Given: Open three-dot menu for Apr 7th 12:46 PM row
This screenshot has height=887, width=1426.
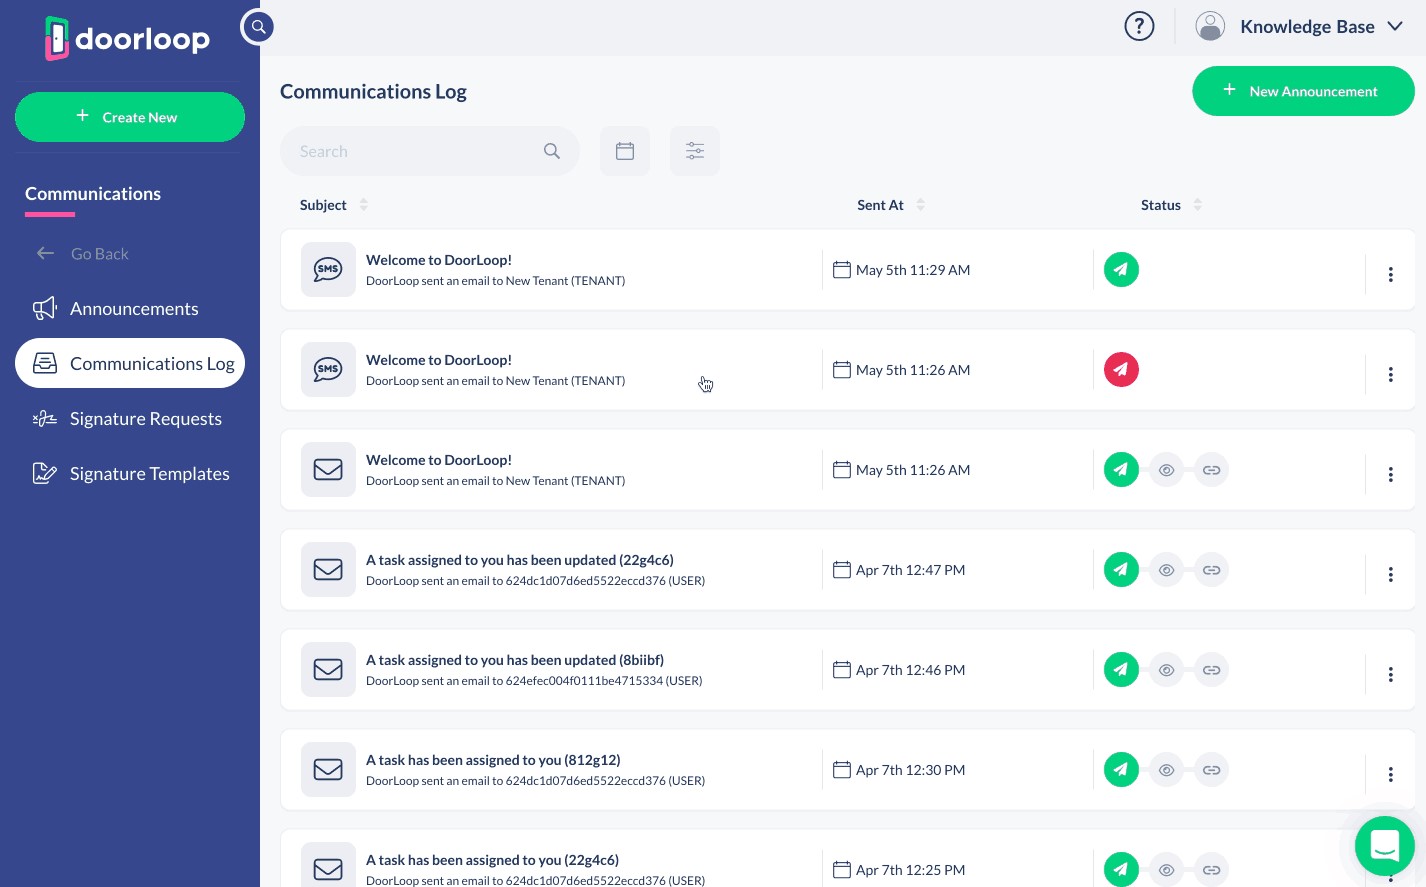Looking at the screenshot, I should point(1390,674).
